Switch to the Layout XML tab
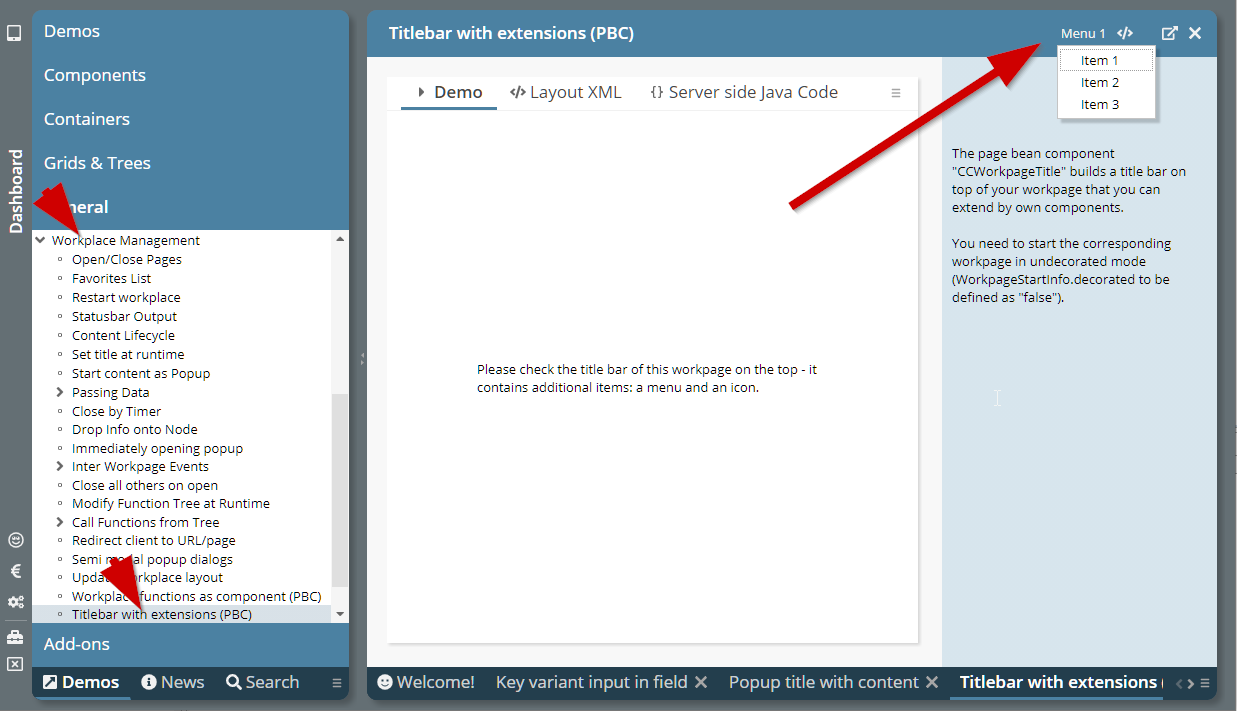The height and width of the screenshot is (711, 1237). 566,92
